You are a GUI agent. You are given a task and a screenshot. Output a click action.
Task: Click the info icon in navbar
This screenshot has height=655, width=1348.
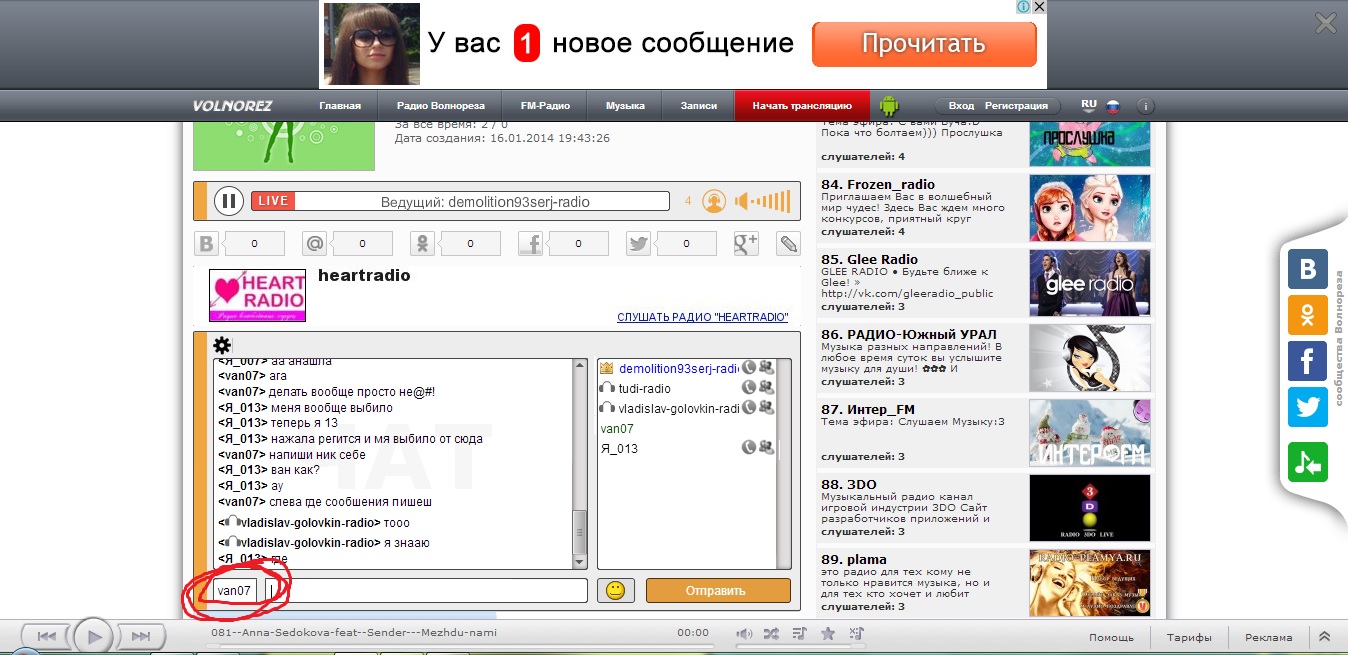(1146, 105)
